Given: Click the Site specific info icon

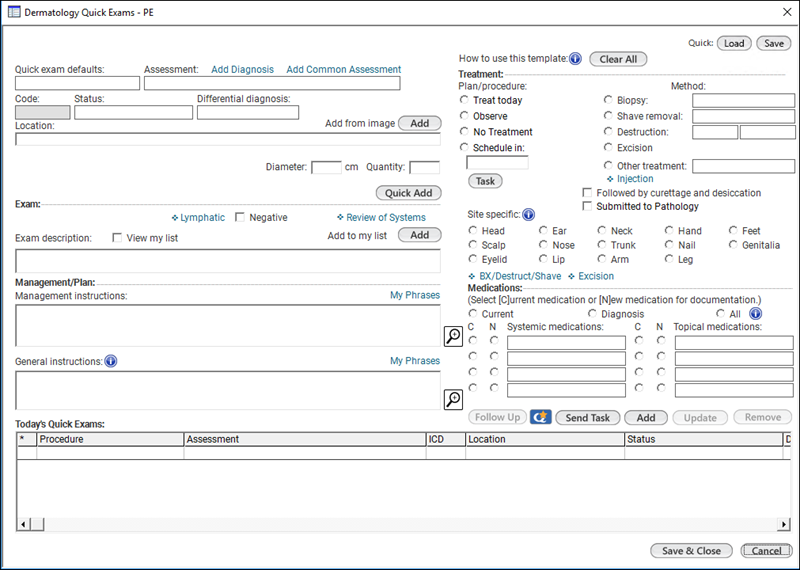Looking at the screenshot, I should point(529,215).
